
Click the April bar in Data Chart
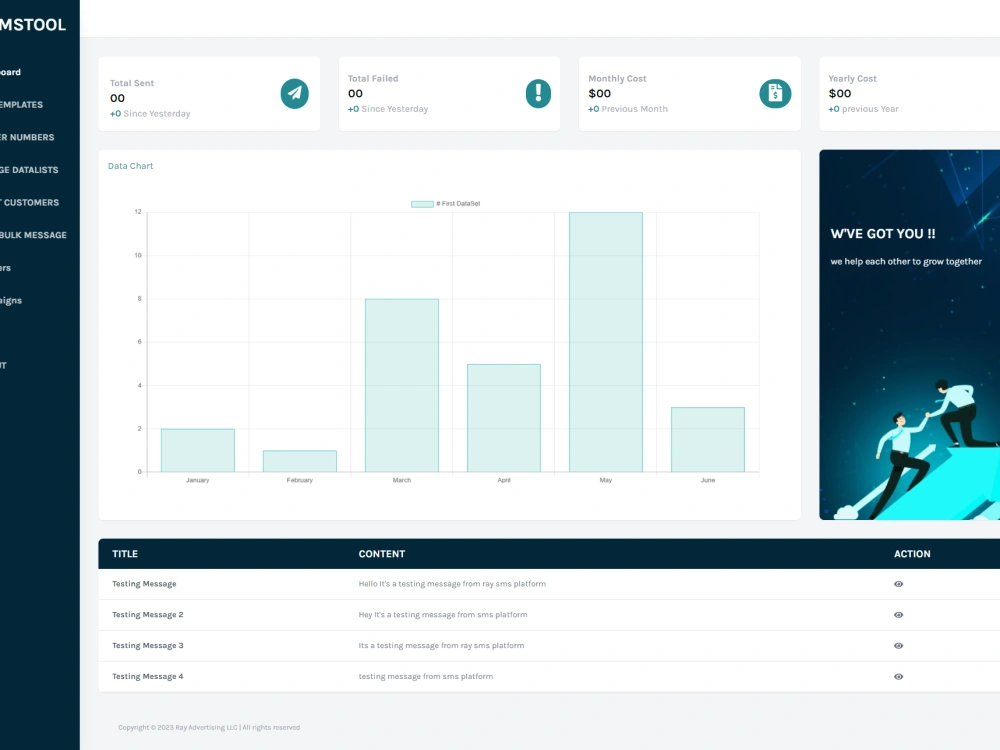(504, 418)
